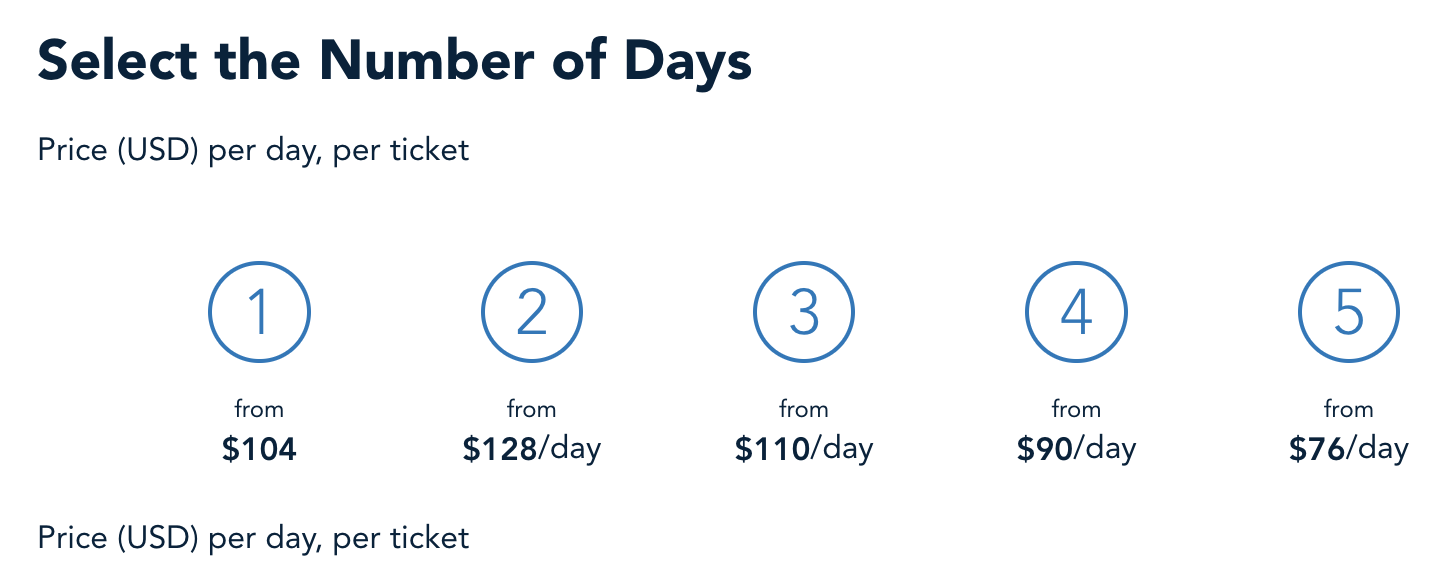
Task: Click the lower "Price (USD) per day" text
Action: (253, 539)
